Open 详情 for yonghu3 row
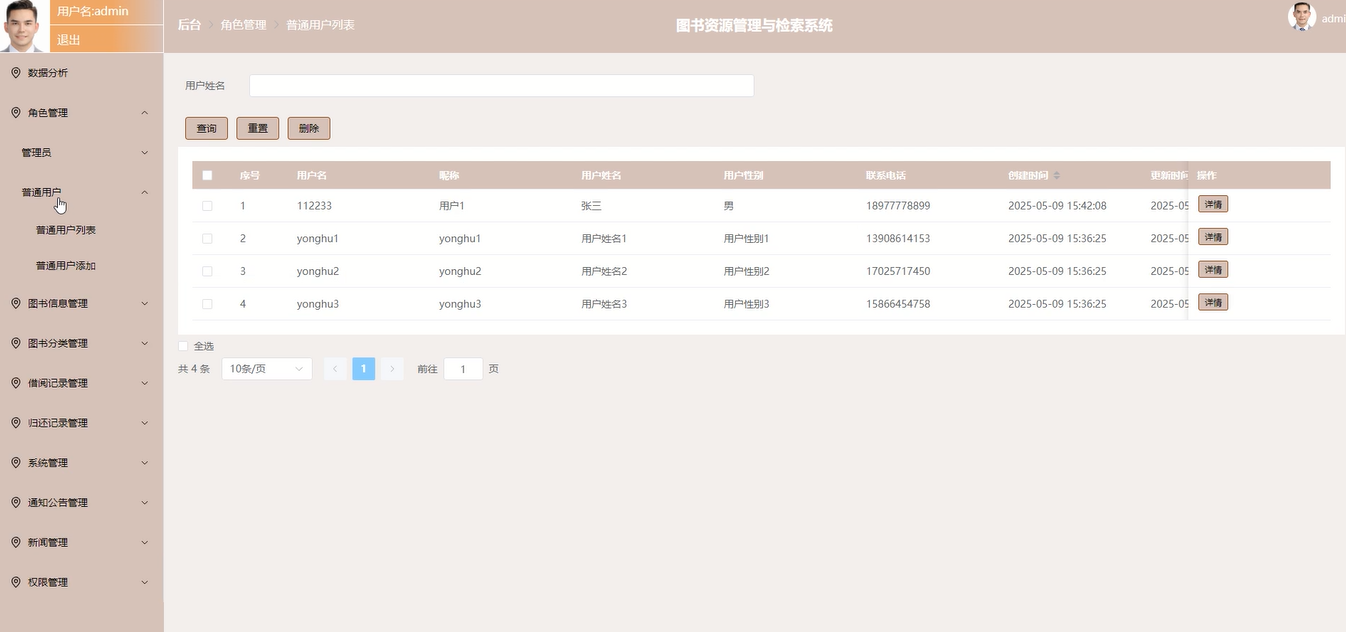1346x632 pixels. [1213, 302]
